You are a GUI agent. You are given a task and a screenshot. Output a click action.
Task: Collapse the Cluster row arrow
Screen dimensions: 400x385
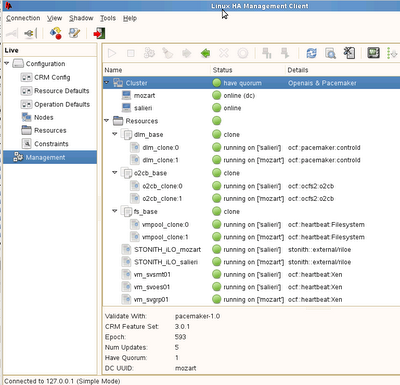(x=107, y=82)
